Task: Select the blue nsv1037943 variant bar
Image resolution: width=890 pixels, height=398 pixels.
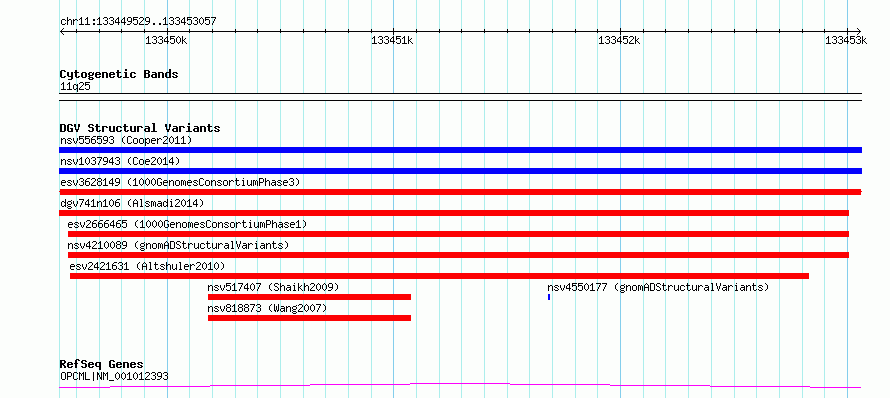Action: pos(460,171)
